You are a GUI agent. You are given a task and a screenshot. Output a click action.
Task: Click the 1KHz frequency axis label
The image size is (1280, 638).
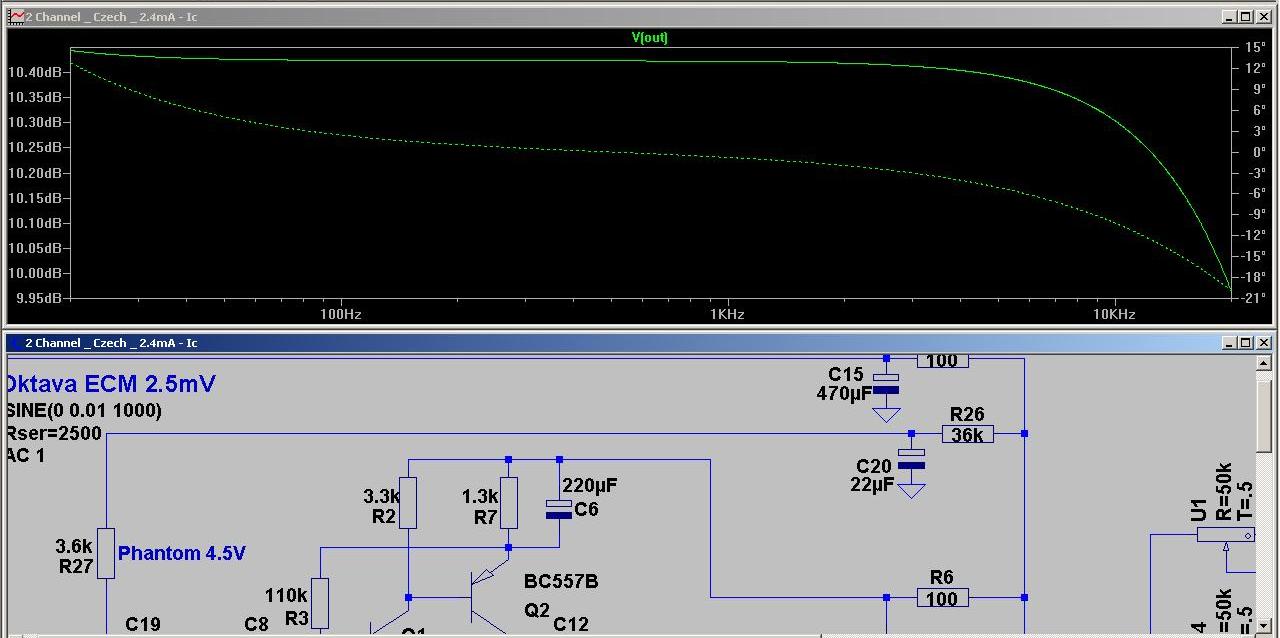727,314
